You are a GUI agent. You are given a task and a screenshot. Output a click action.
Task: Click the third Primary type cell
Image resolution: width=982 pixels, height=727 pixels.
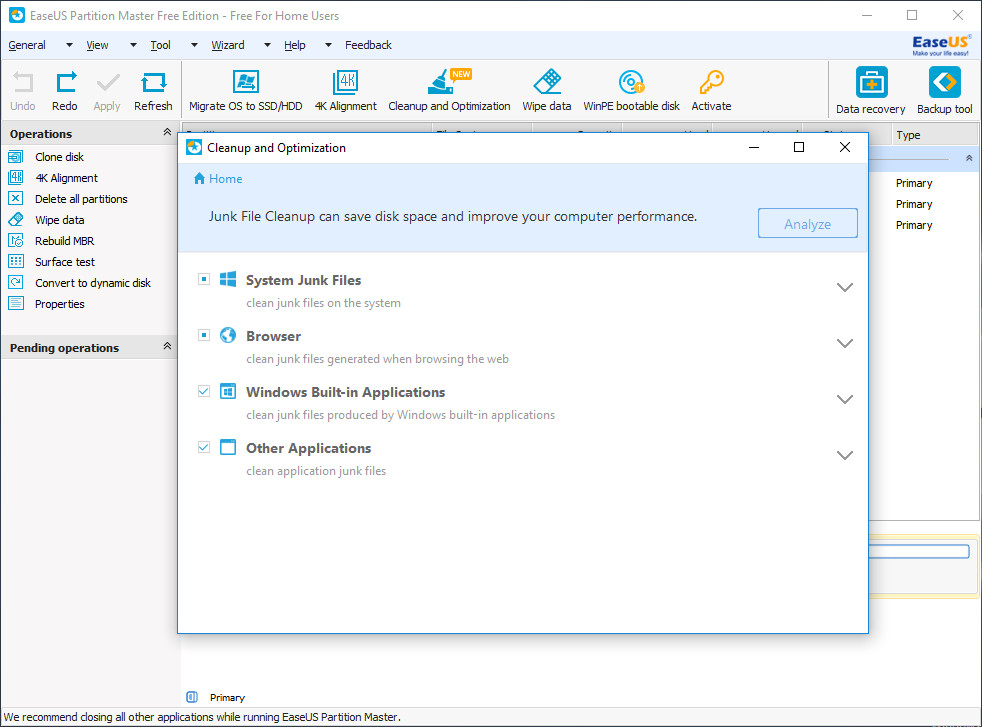pos(914,225)
